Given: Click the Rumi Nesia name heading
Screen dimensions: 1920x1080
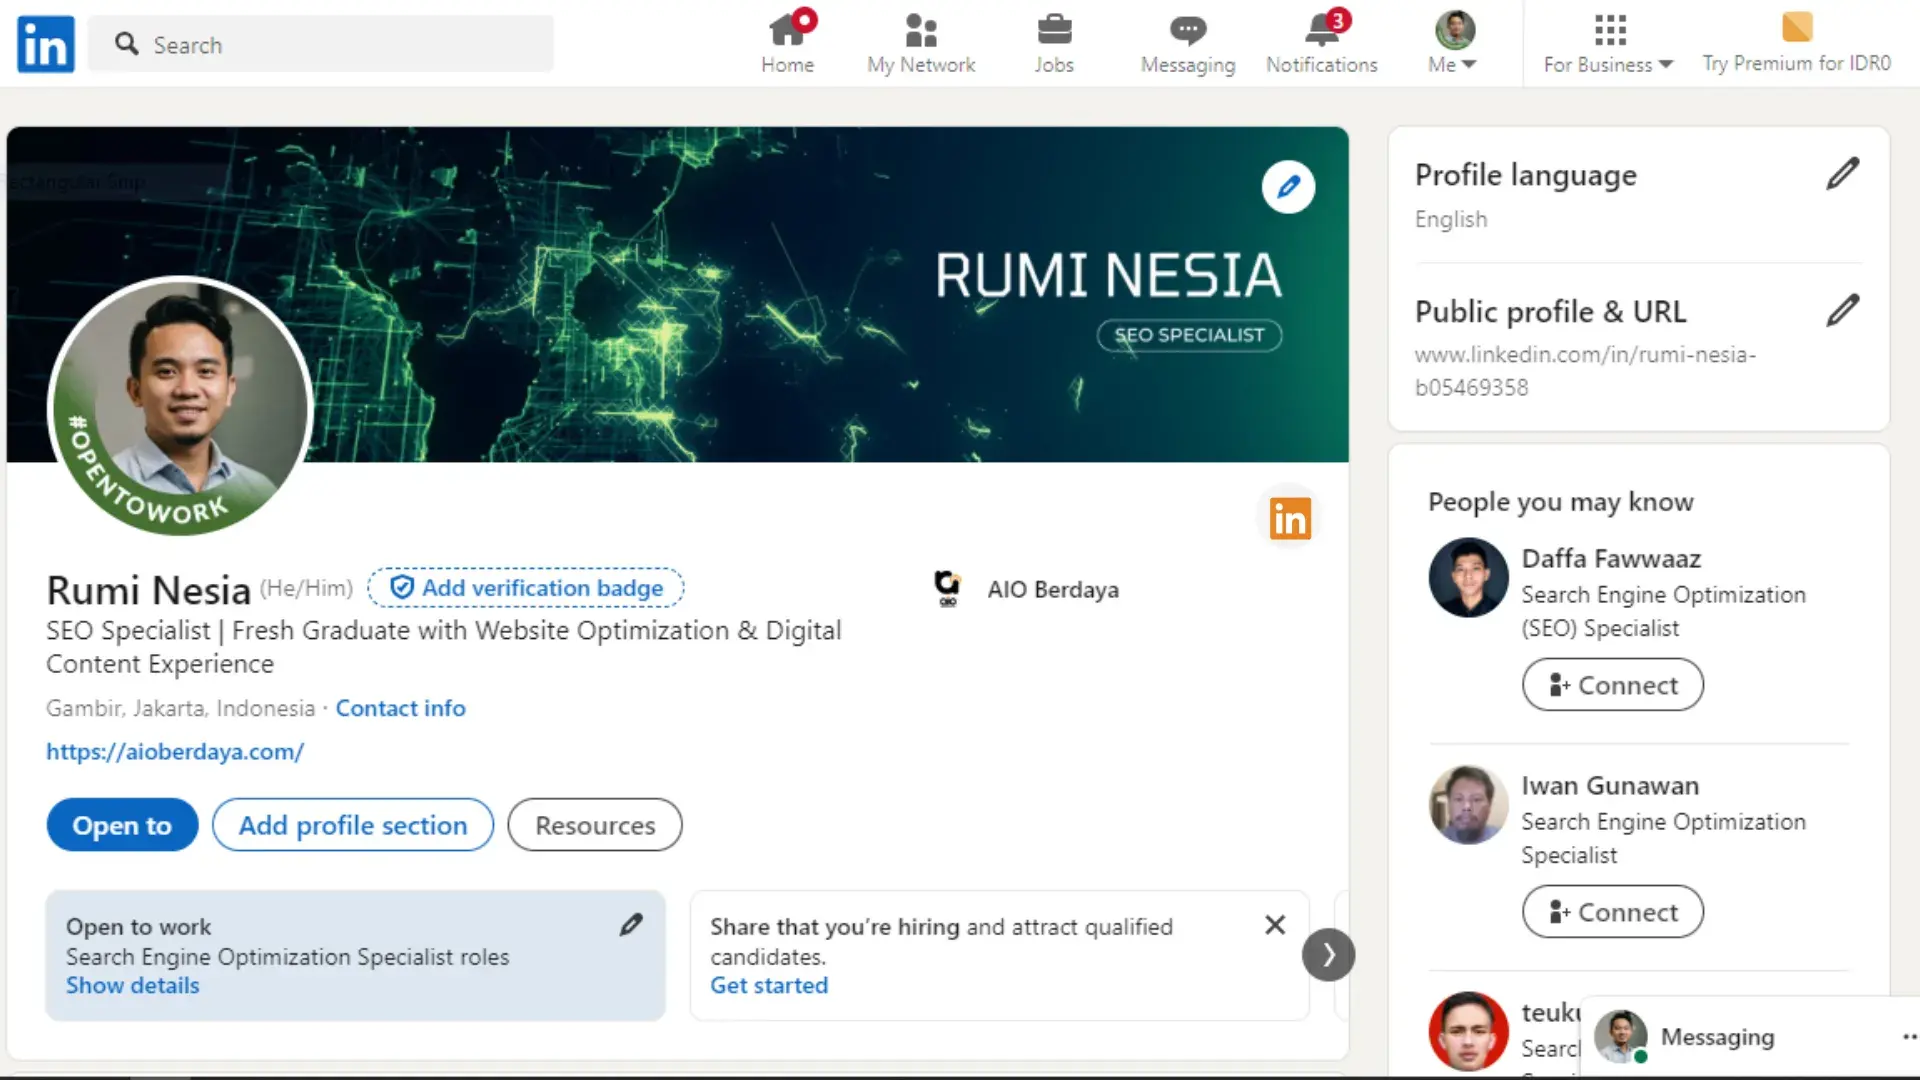Looking at the screenshot, I should tap(148, 590).
